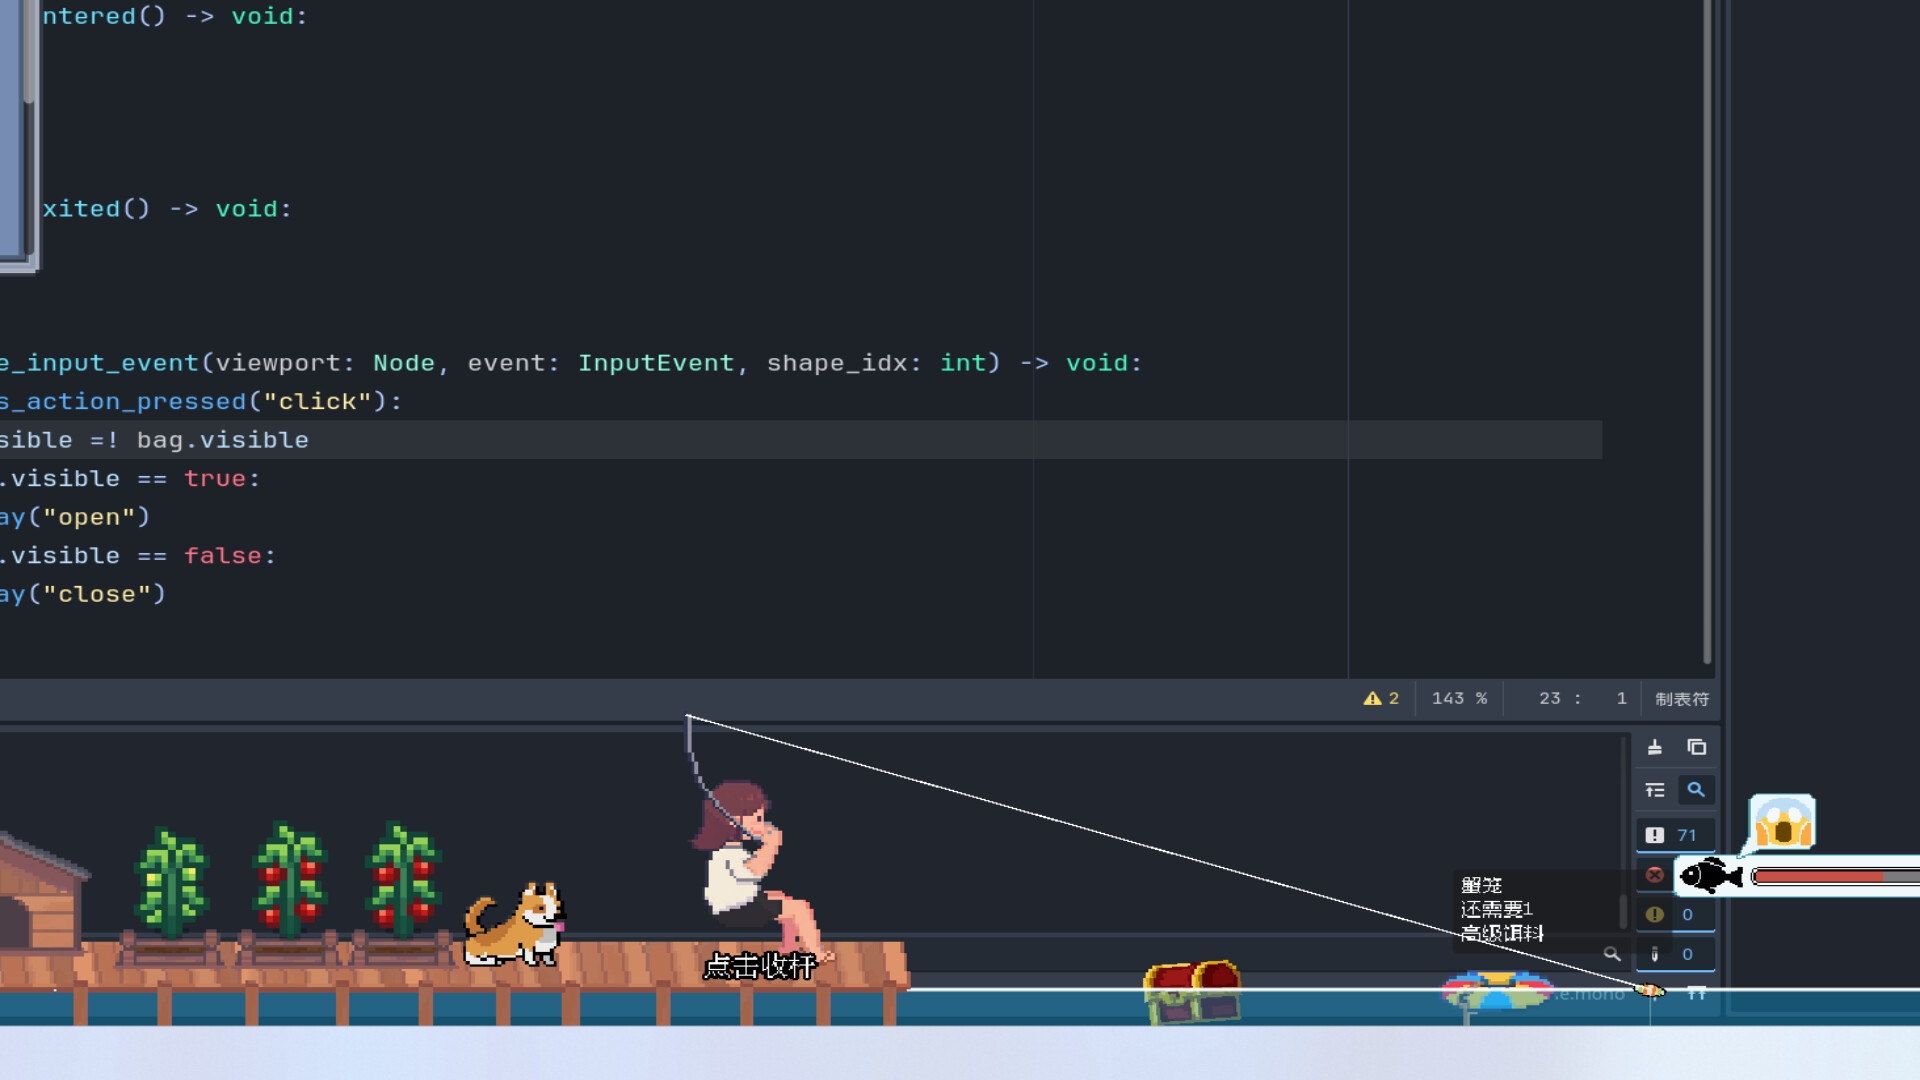Open the output panel search
This screenshot has height=1080, width=1920.
1697,789
